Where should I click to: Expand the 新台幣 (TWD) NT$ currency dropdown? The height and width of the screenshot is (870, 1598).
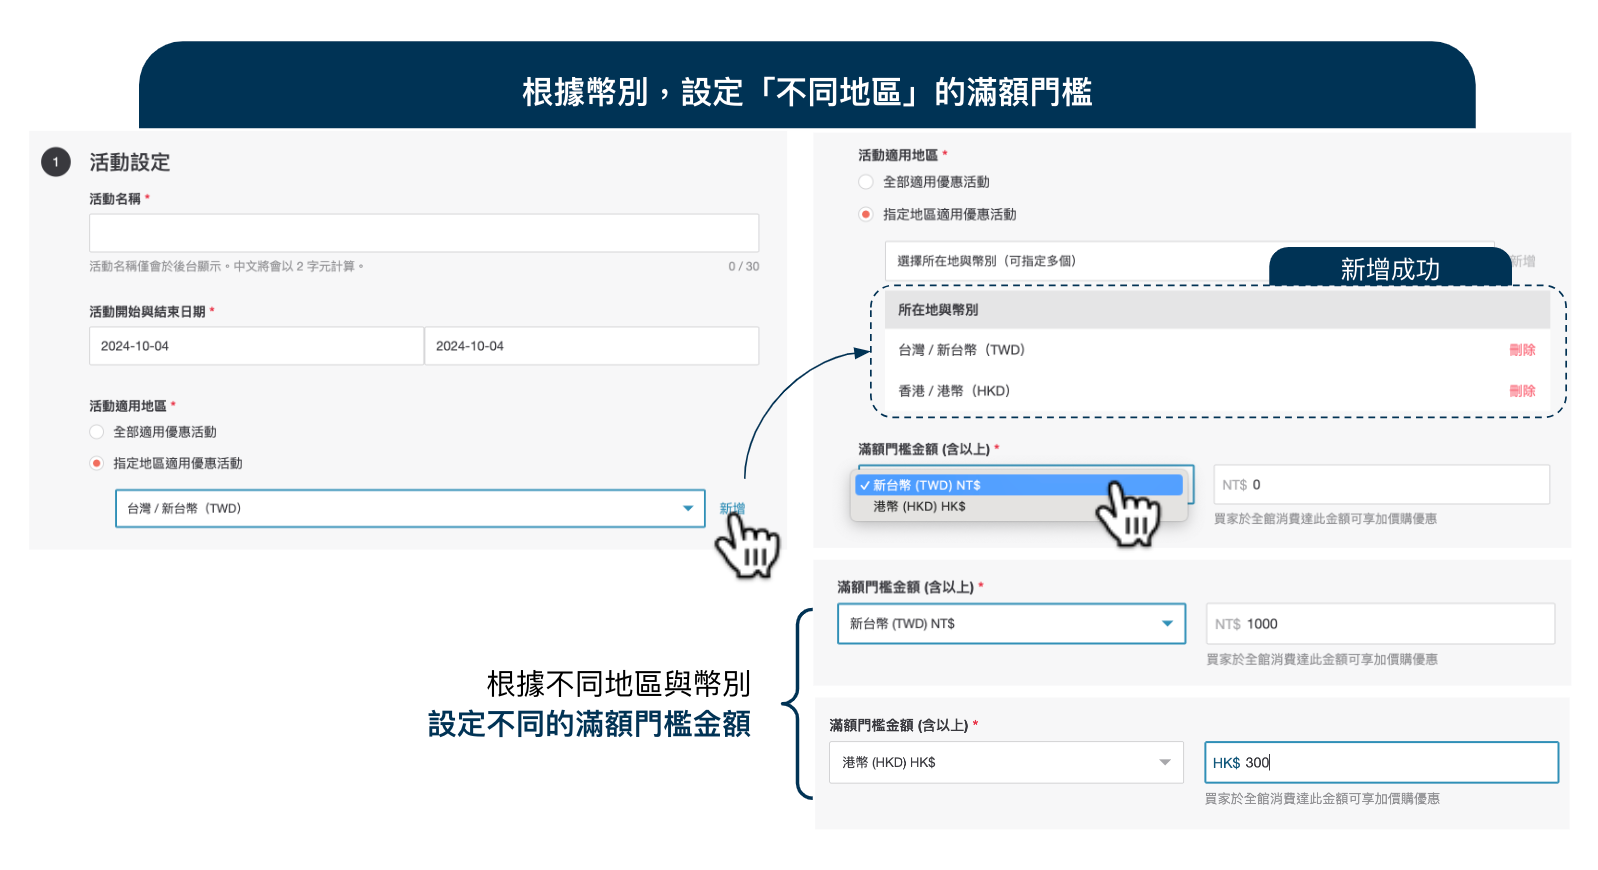pyautogui.click(x=1010, y=624)
